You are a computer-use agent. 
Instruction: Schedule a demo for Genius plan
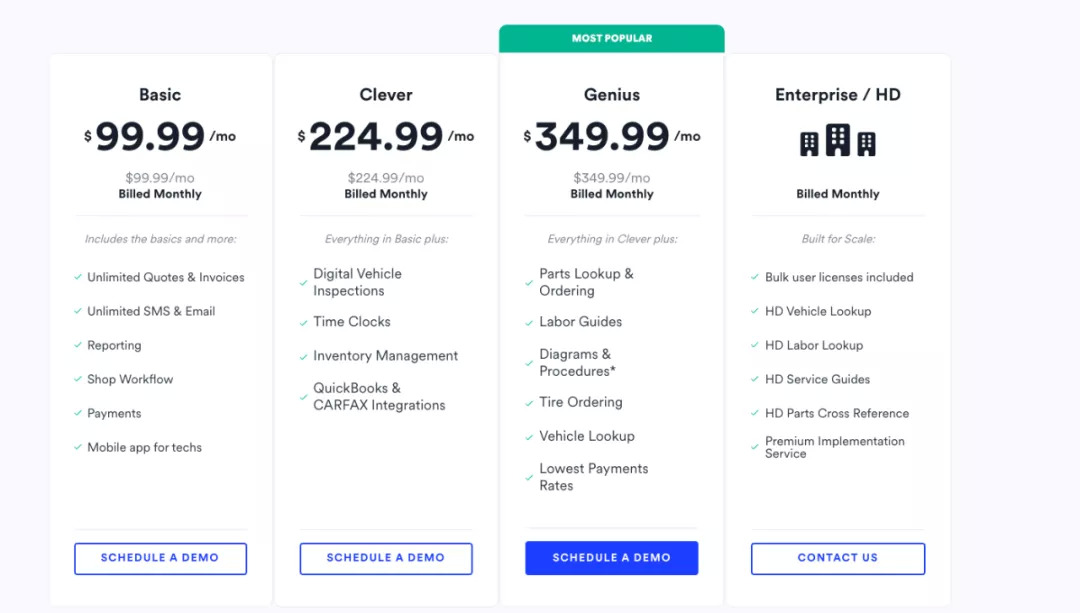(x=611, y=558)
